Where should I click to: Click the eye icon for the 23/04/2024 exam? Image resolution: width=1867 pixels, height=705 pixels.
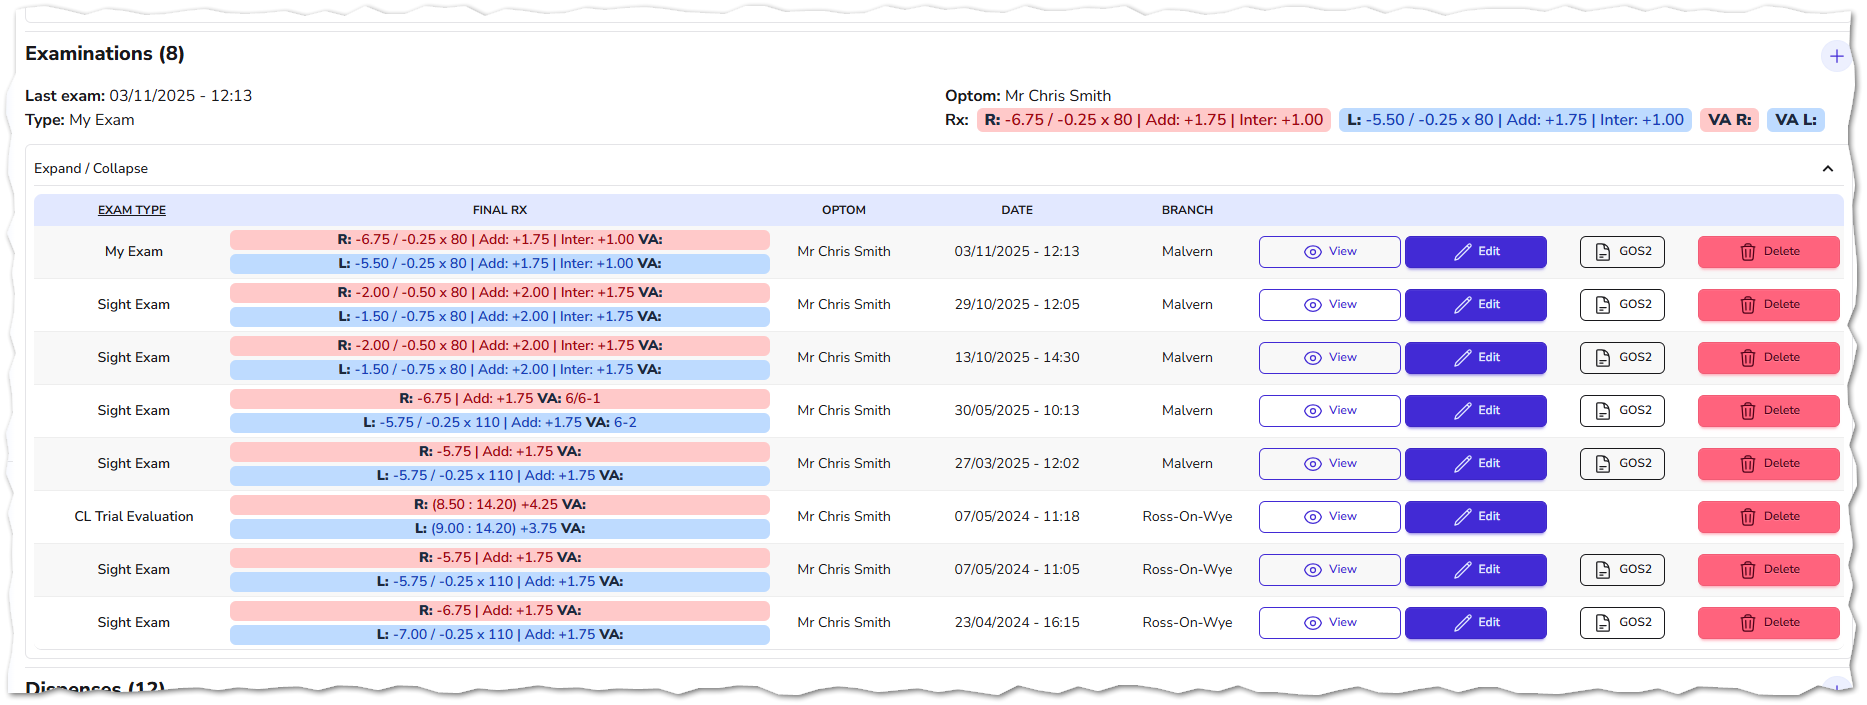(1313, 623)
